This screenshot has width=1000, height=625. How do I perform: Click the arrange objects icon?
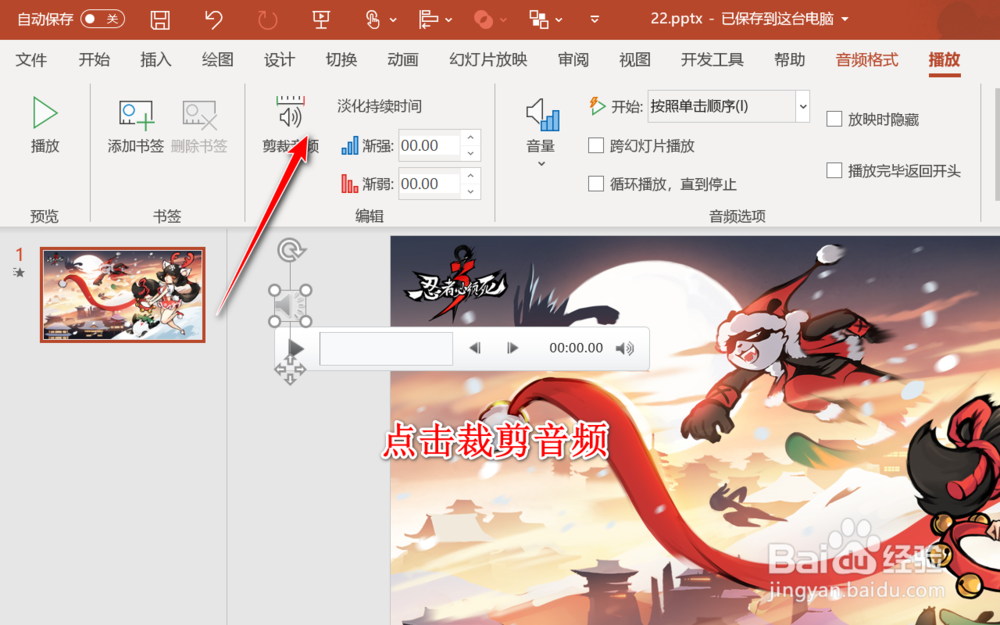[539, 20]
